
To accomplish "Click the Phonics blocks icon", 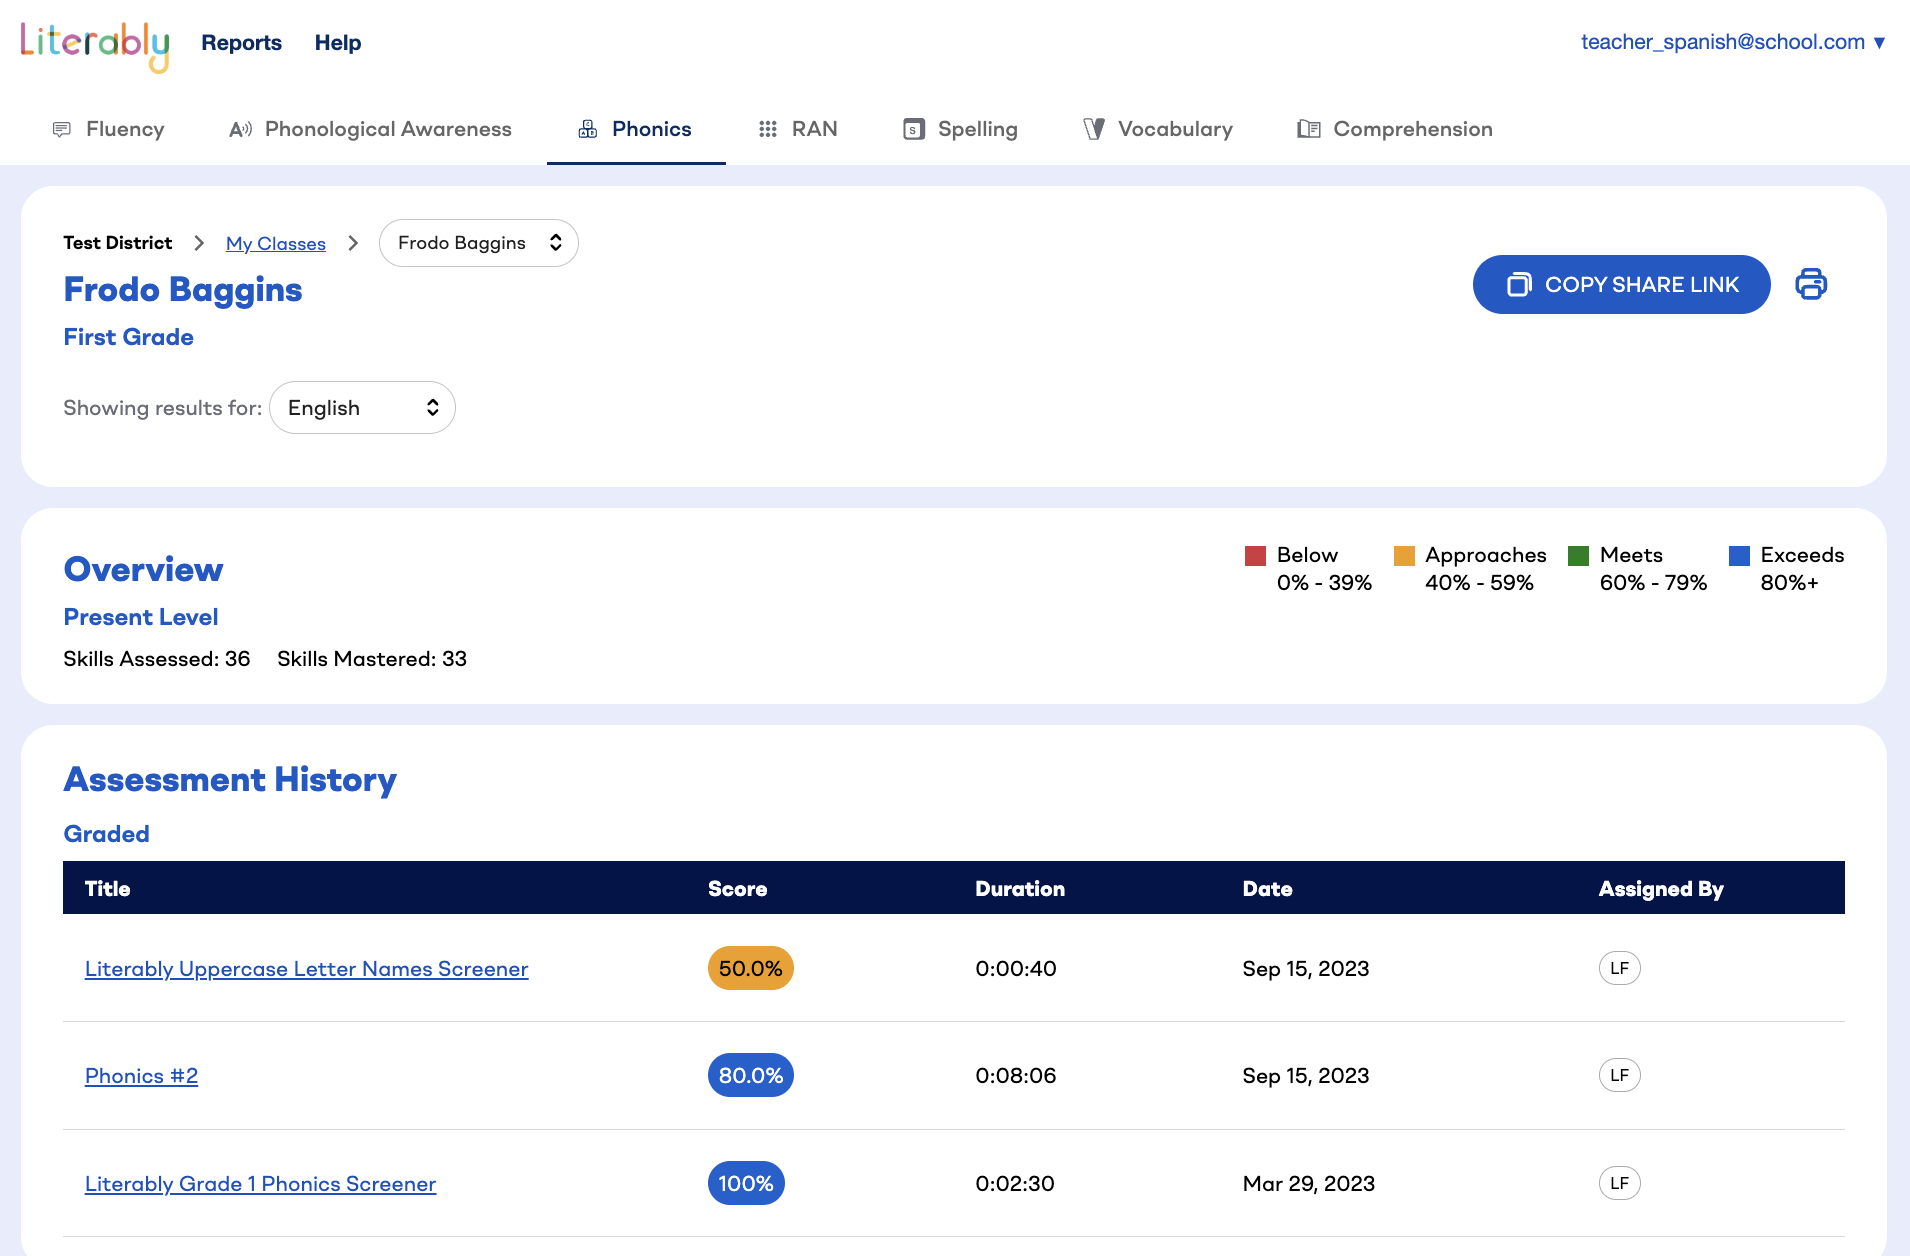I will (588, 129).
